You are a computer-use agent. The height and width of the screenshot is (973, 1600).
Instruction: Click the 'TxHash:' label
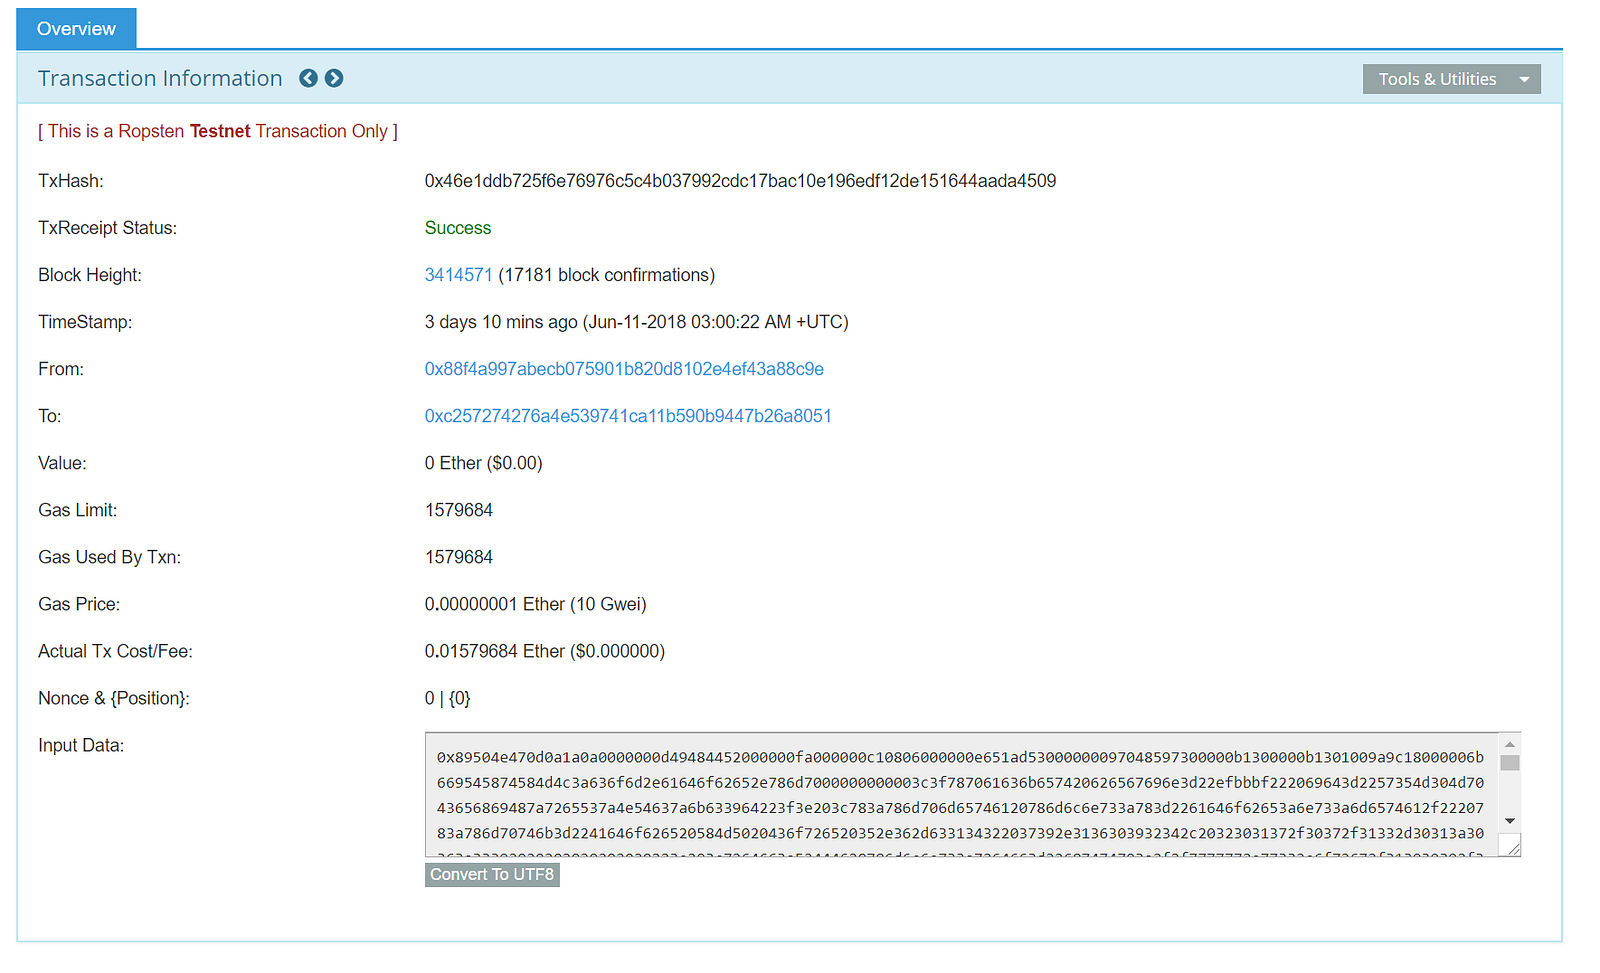pyautogui.click(x=71, y=181)
